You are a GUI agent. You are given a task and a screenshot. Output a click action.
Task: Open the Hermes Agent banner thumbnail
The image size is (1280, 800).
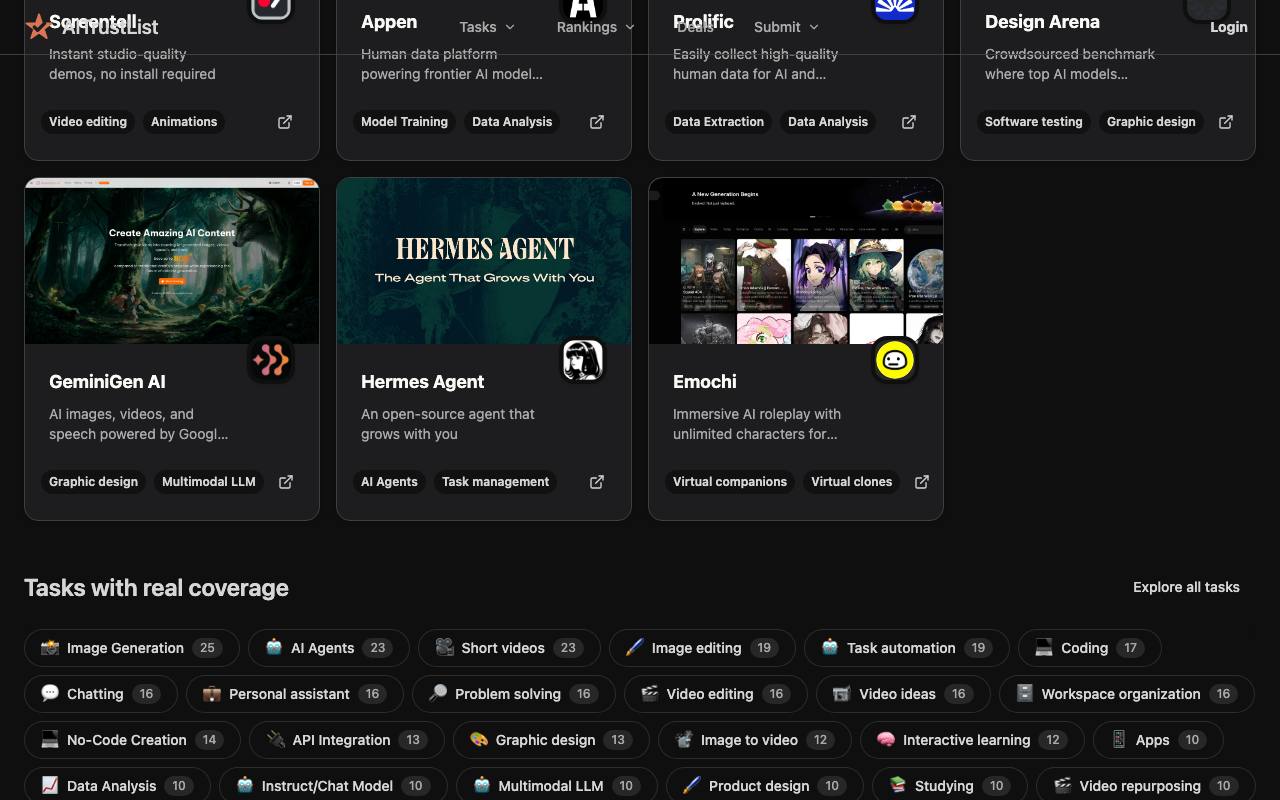(484, 261)
